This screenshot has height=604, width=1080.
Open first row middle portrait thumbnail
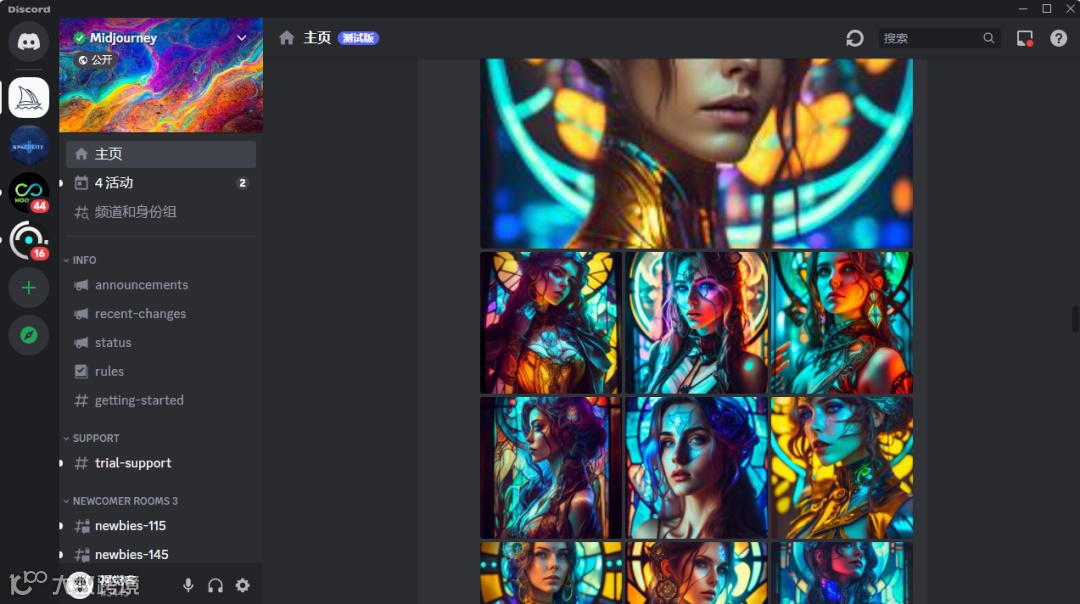(696, 322)
